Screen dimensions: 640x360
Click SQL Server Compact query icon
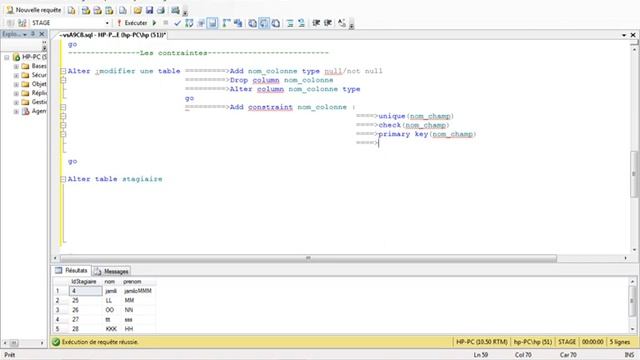(x=122, y=10)
